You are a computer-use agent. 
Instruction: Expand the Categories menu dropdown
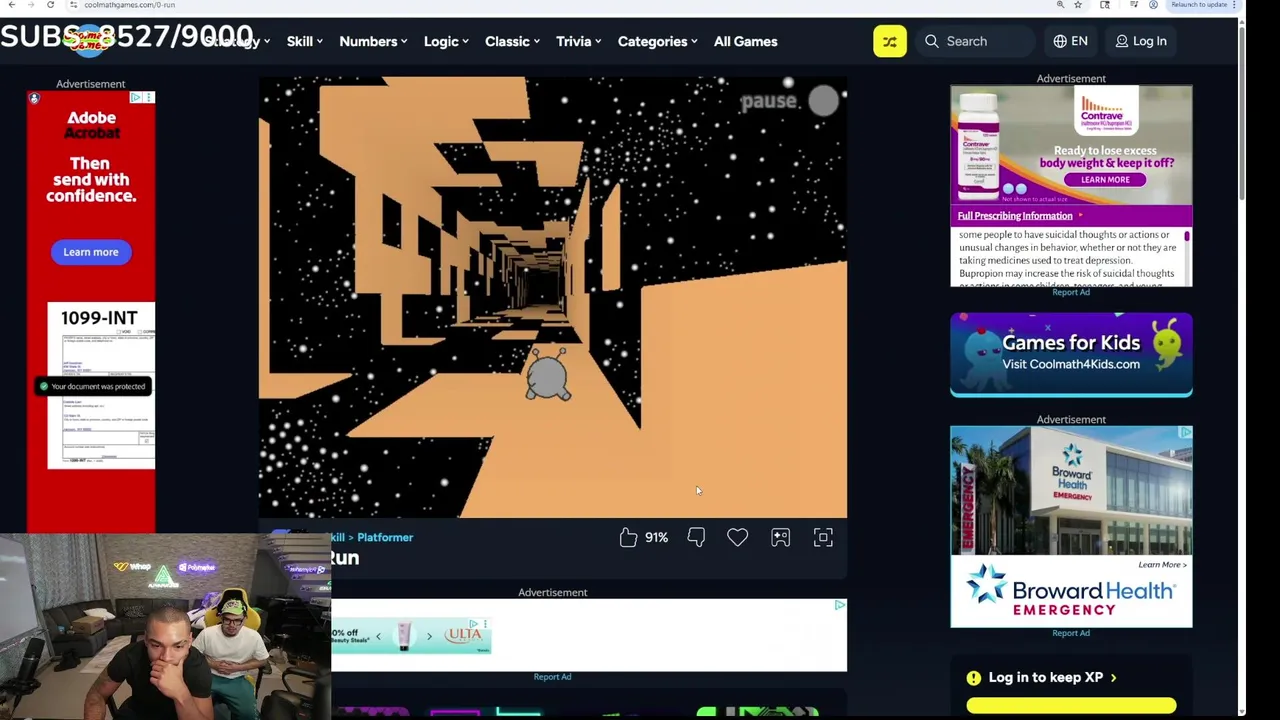pos(657,41)
